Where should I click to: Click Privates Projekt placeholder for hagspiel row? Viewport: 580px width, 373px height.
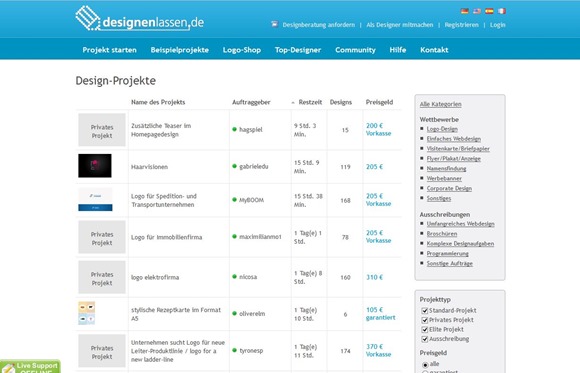tap(102, 130)
